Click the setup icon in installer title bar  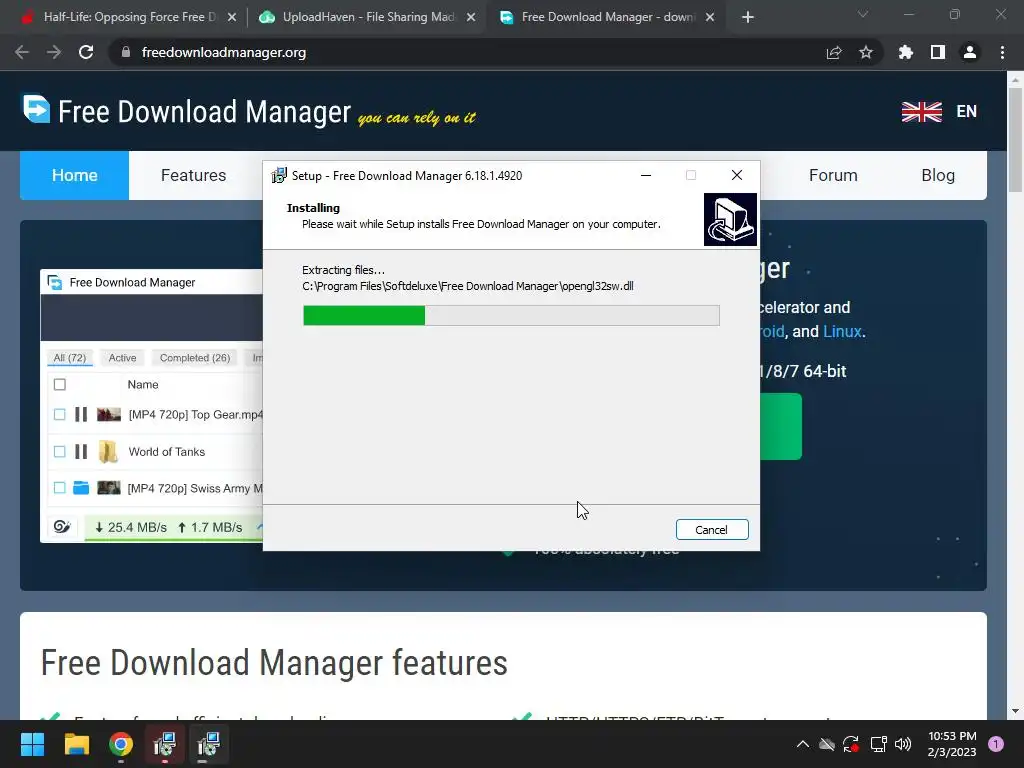pos(280,175)
